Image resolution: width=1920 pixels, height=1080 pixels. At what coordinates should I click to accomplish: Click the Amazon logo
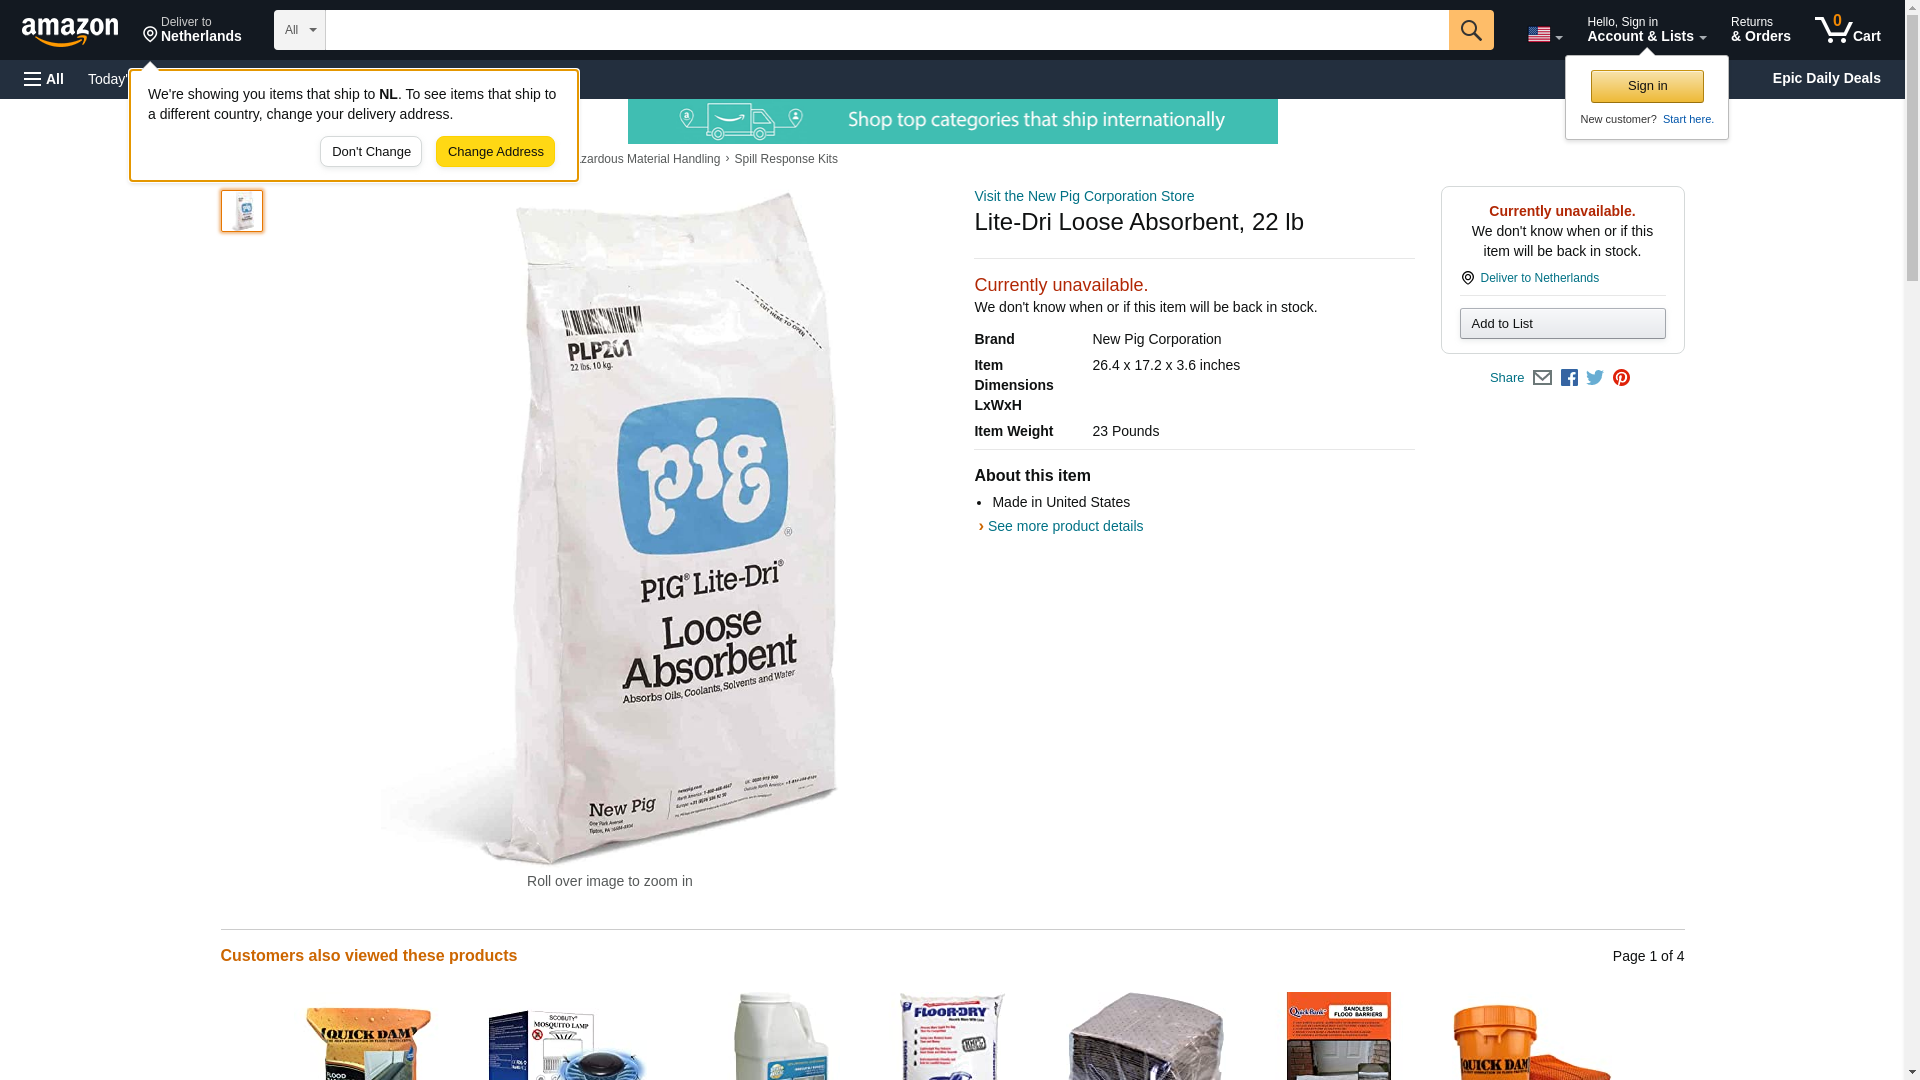70,31
